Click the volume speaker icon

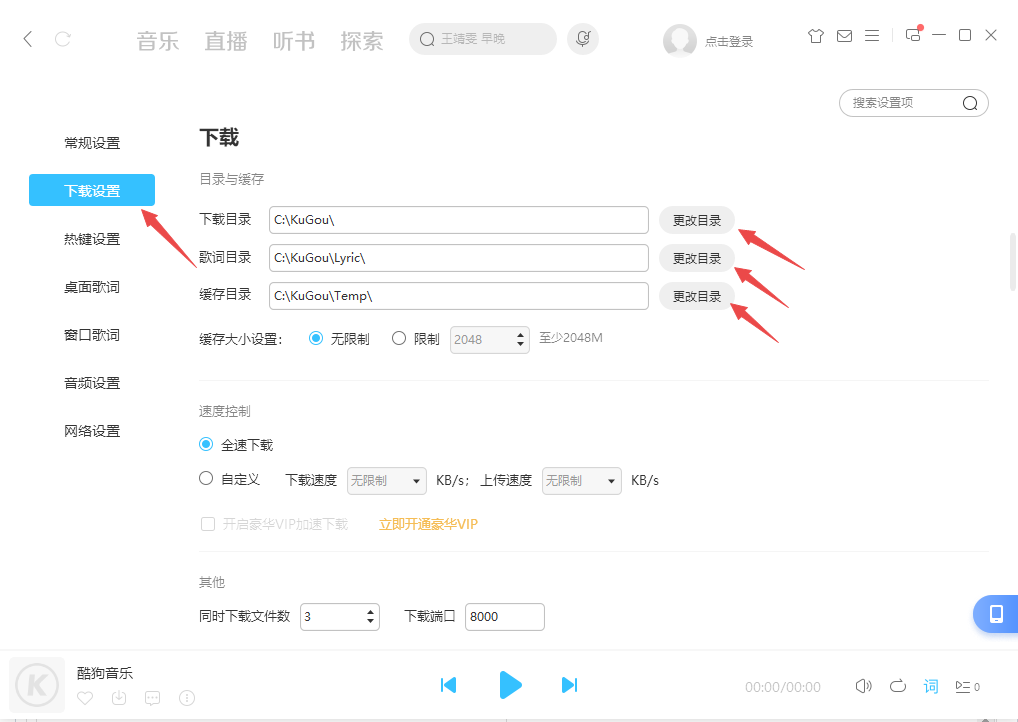pyautogui.click(x=863, y=686)
